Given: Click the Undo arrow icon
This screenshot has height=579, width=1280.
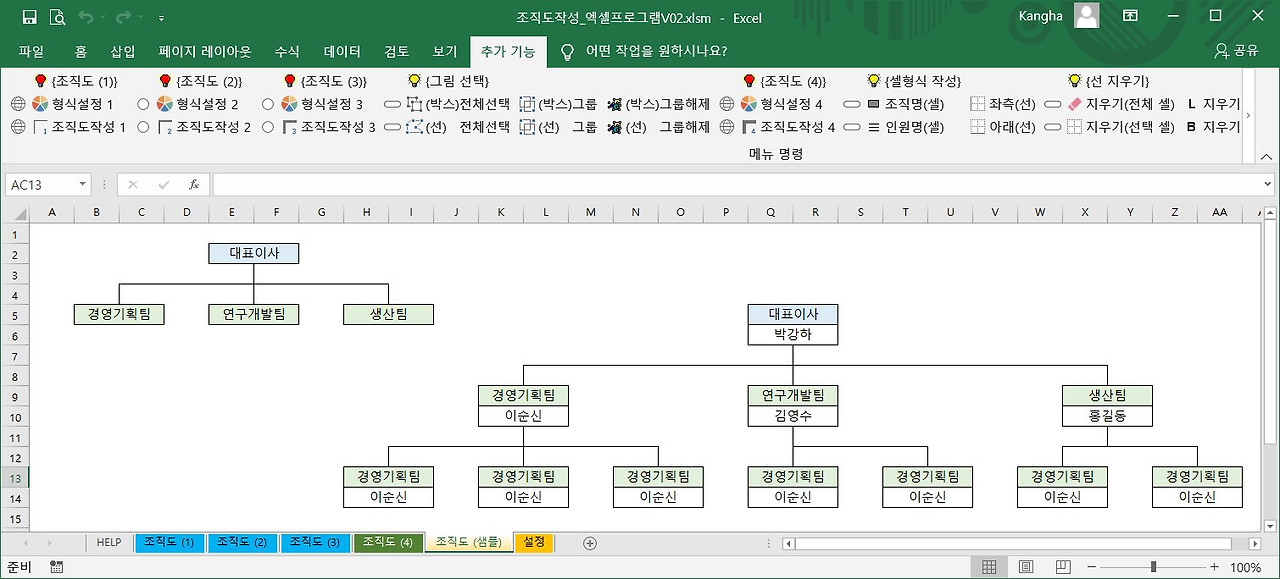Looking at the screenshot, I should tap(85, 17).
